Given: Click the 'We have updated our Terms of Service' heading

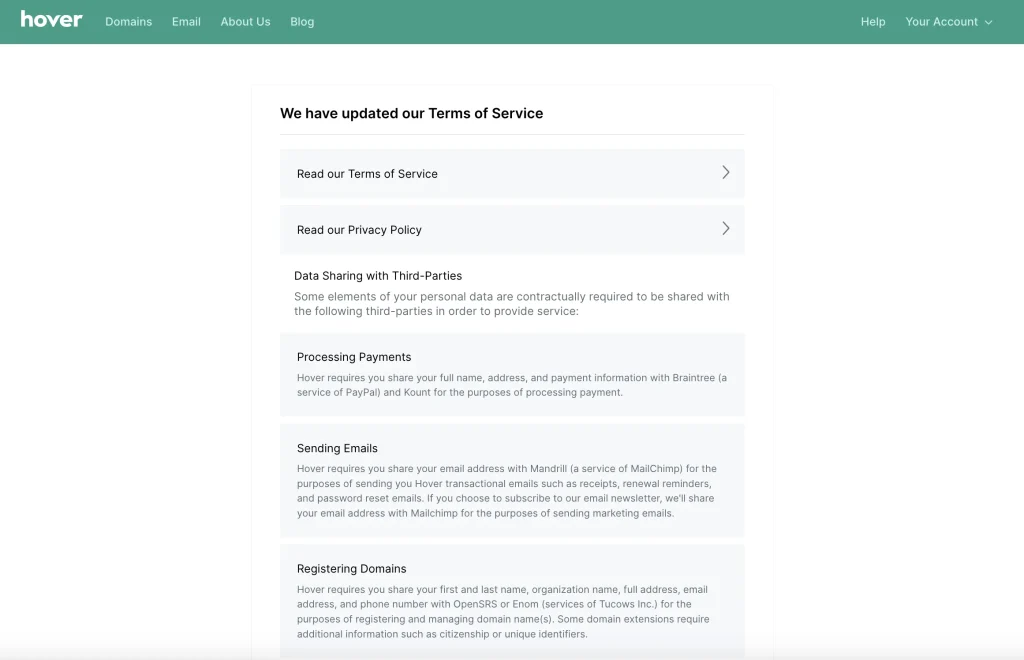Looking at the screenshot, I should coord(411,113).
